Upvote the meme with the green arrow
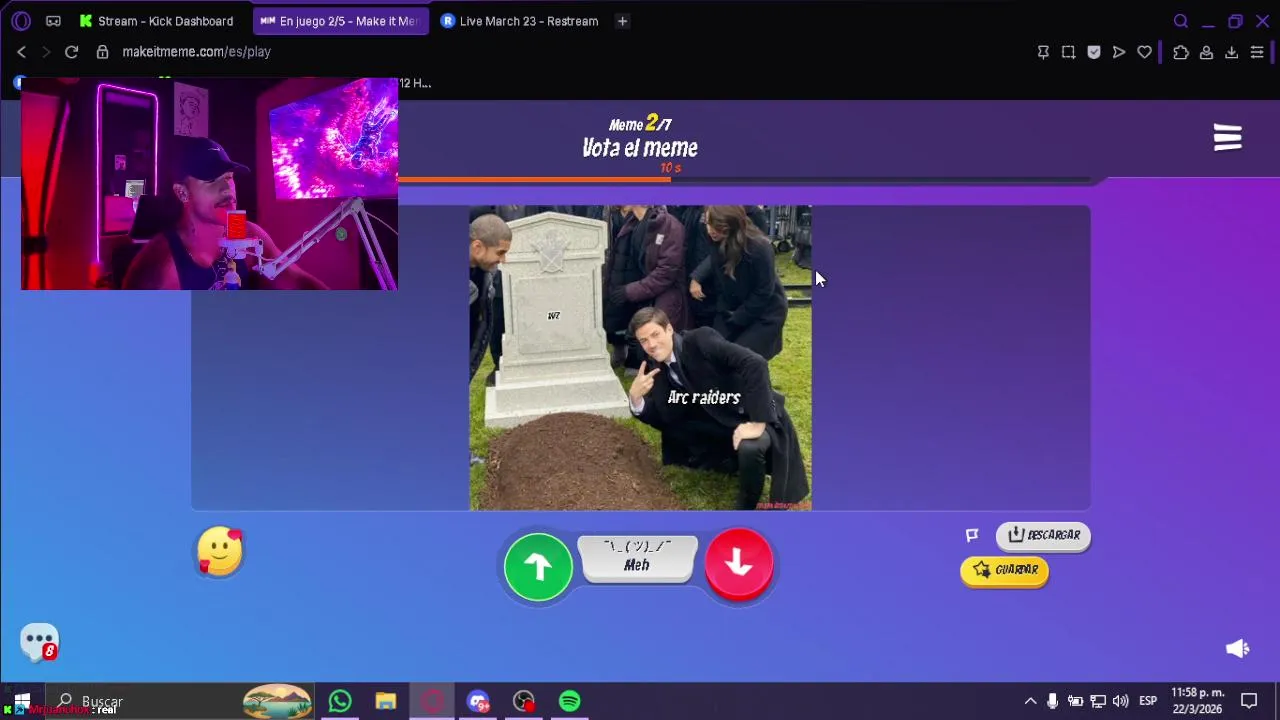Viewport: 1280px width, 720px height. (x=538, y=567)
